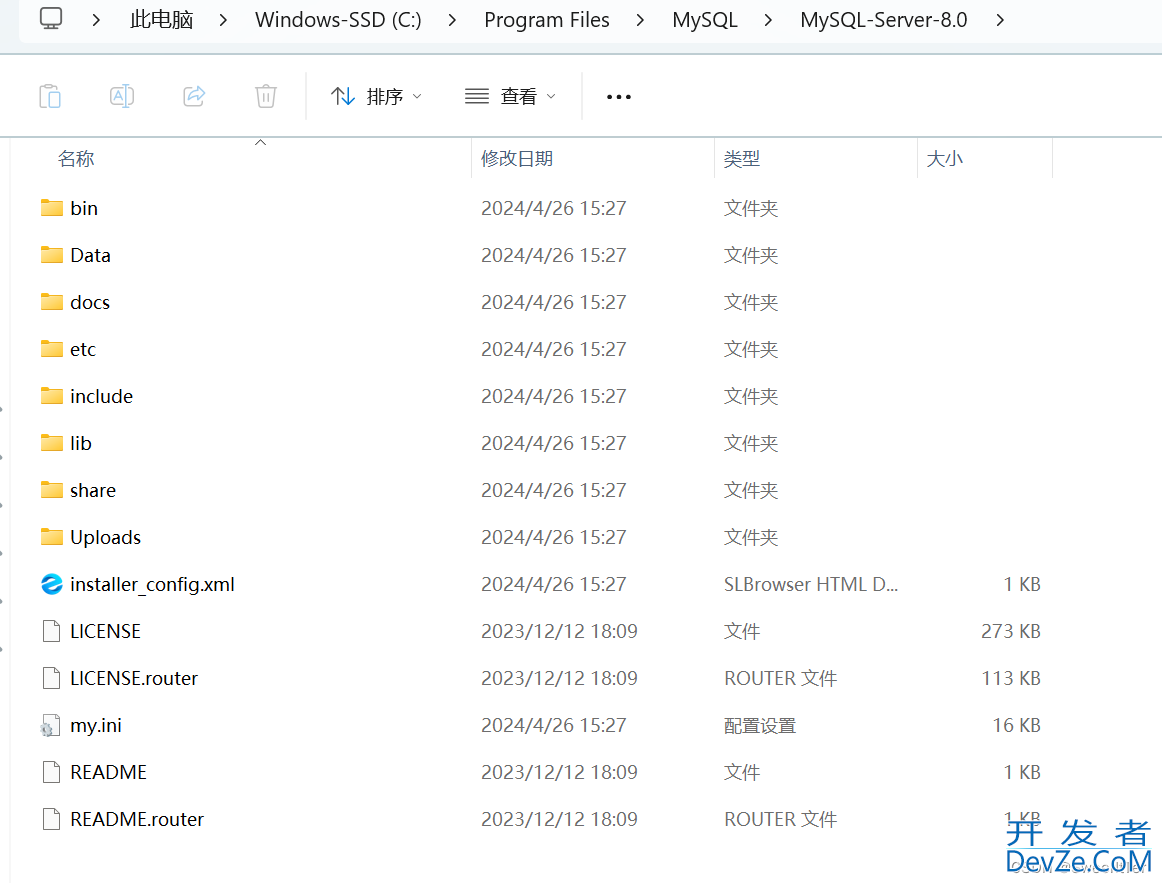Expand chevron after Windows-SSD (C:) in path
The image size is (1162, 883).
[x=452, y=20]
